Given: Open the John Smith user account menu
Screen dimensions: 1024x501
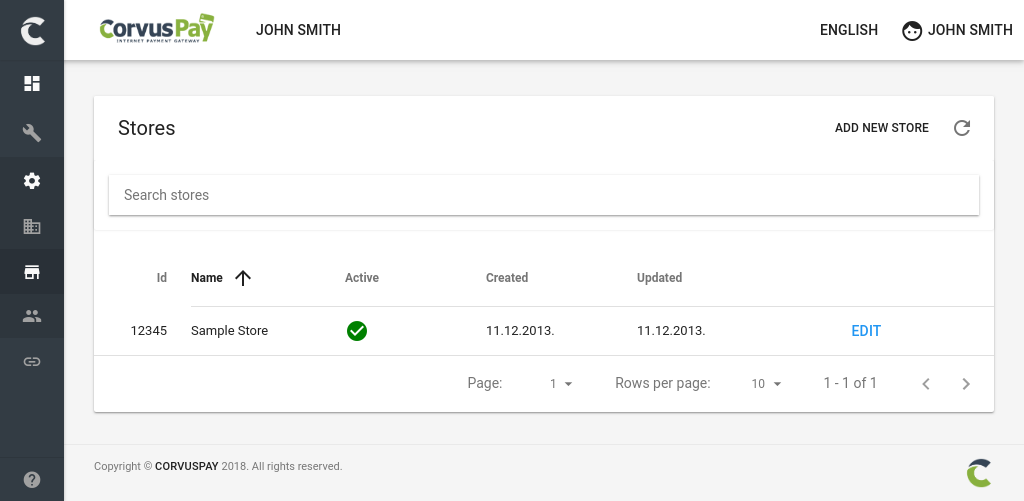Looking at the screenshot, I should click(x=957, y=30).
